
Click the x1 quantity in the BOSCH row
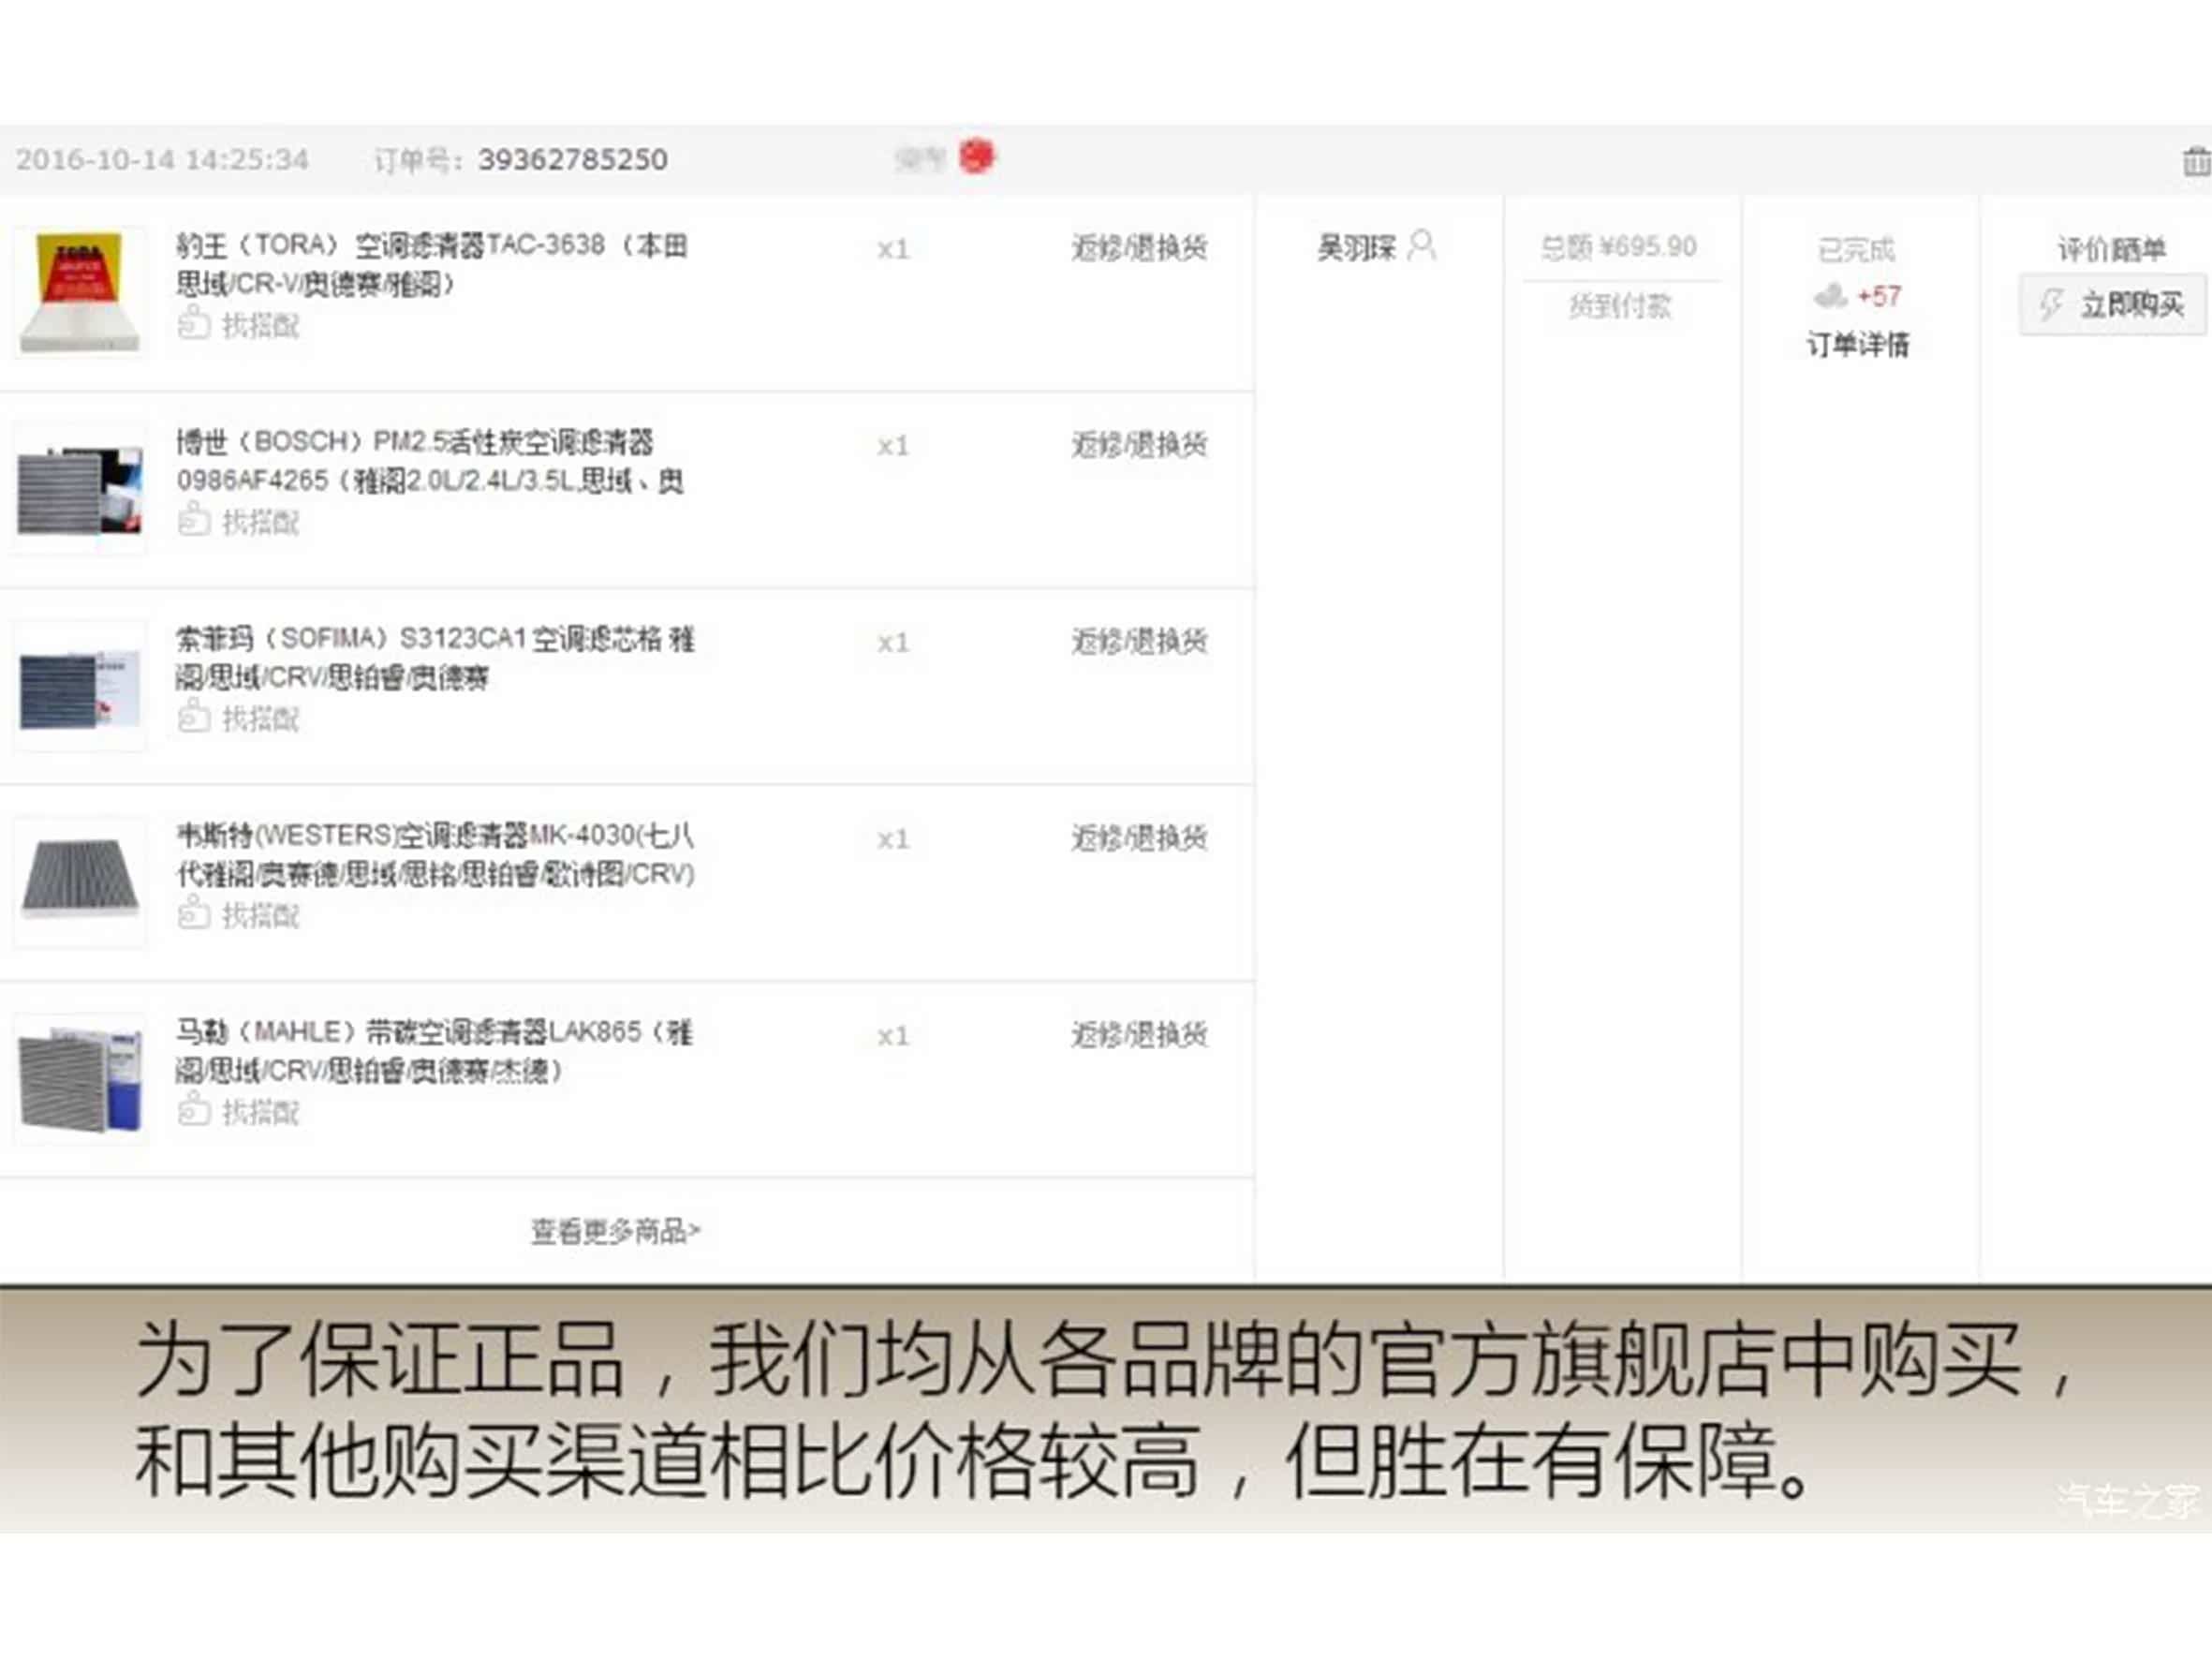point(893,446)
